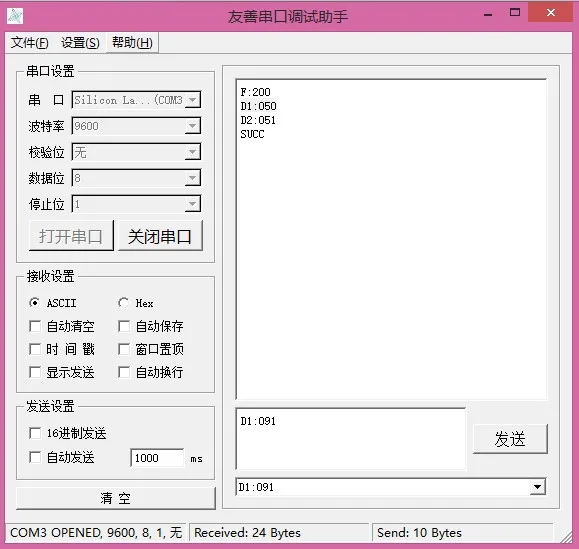
Task: Click the 关闭串口 button
Action: click(160, 236)
